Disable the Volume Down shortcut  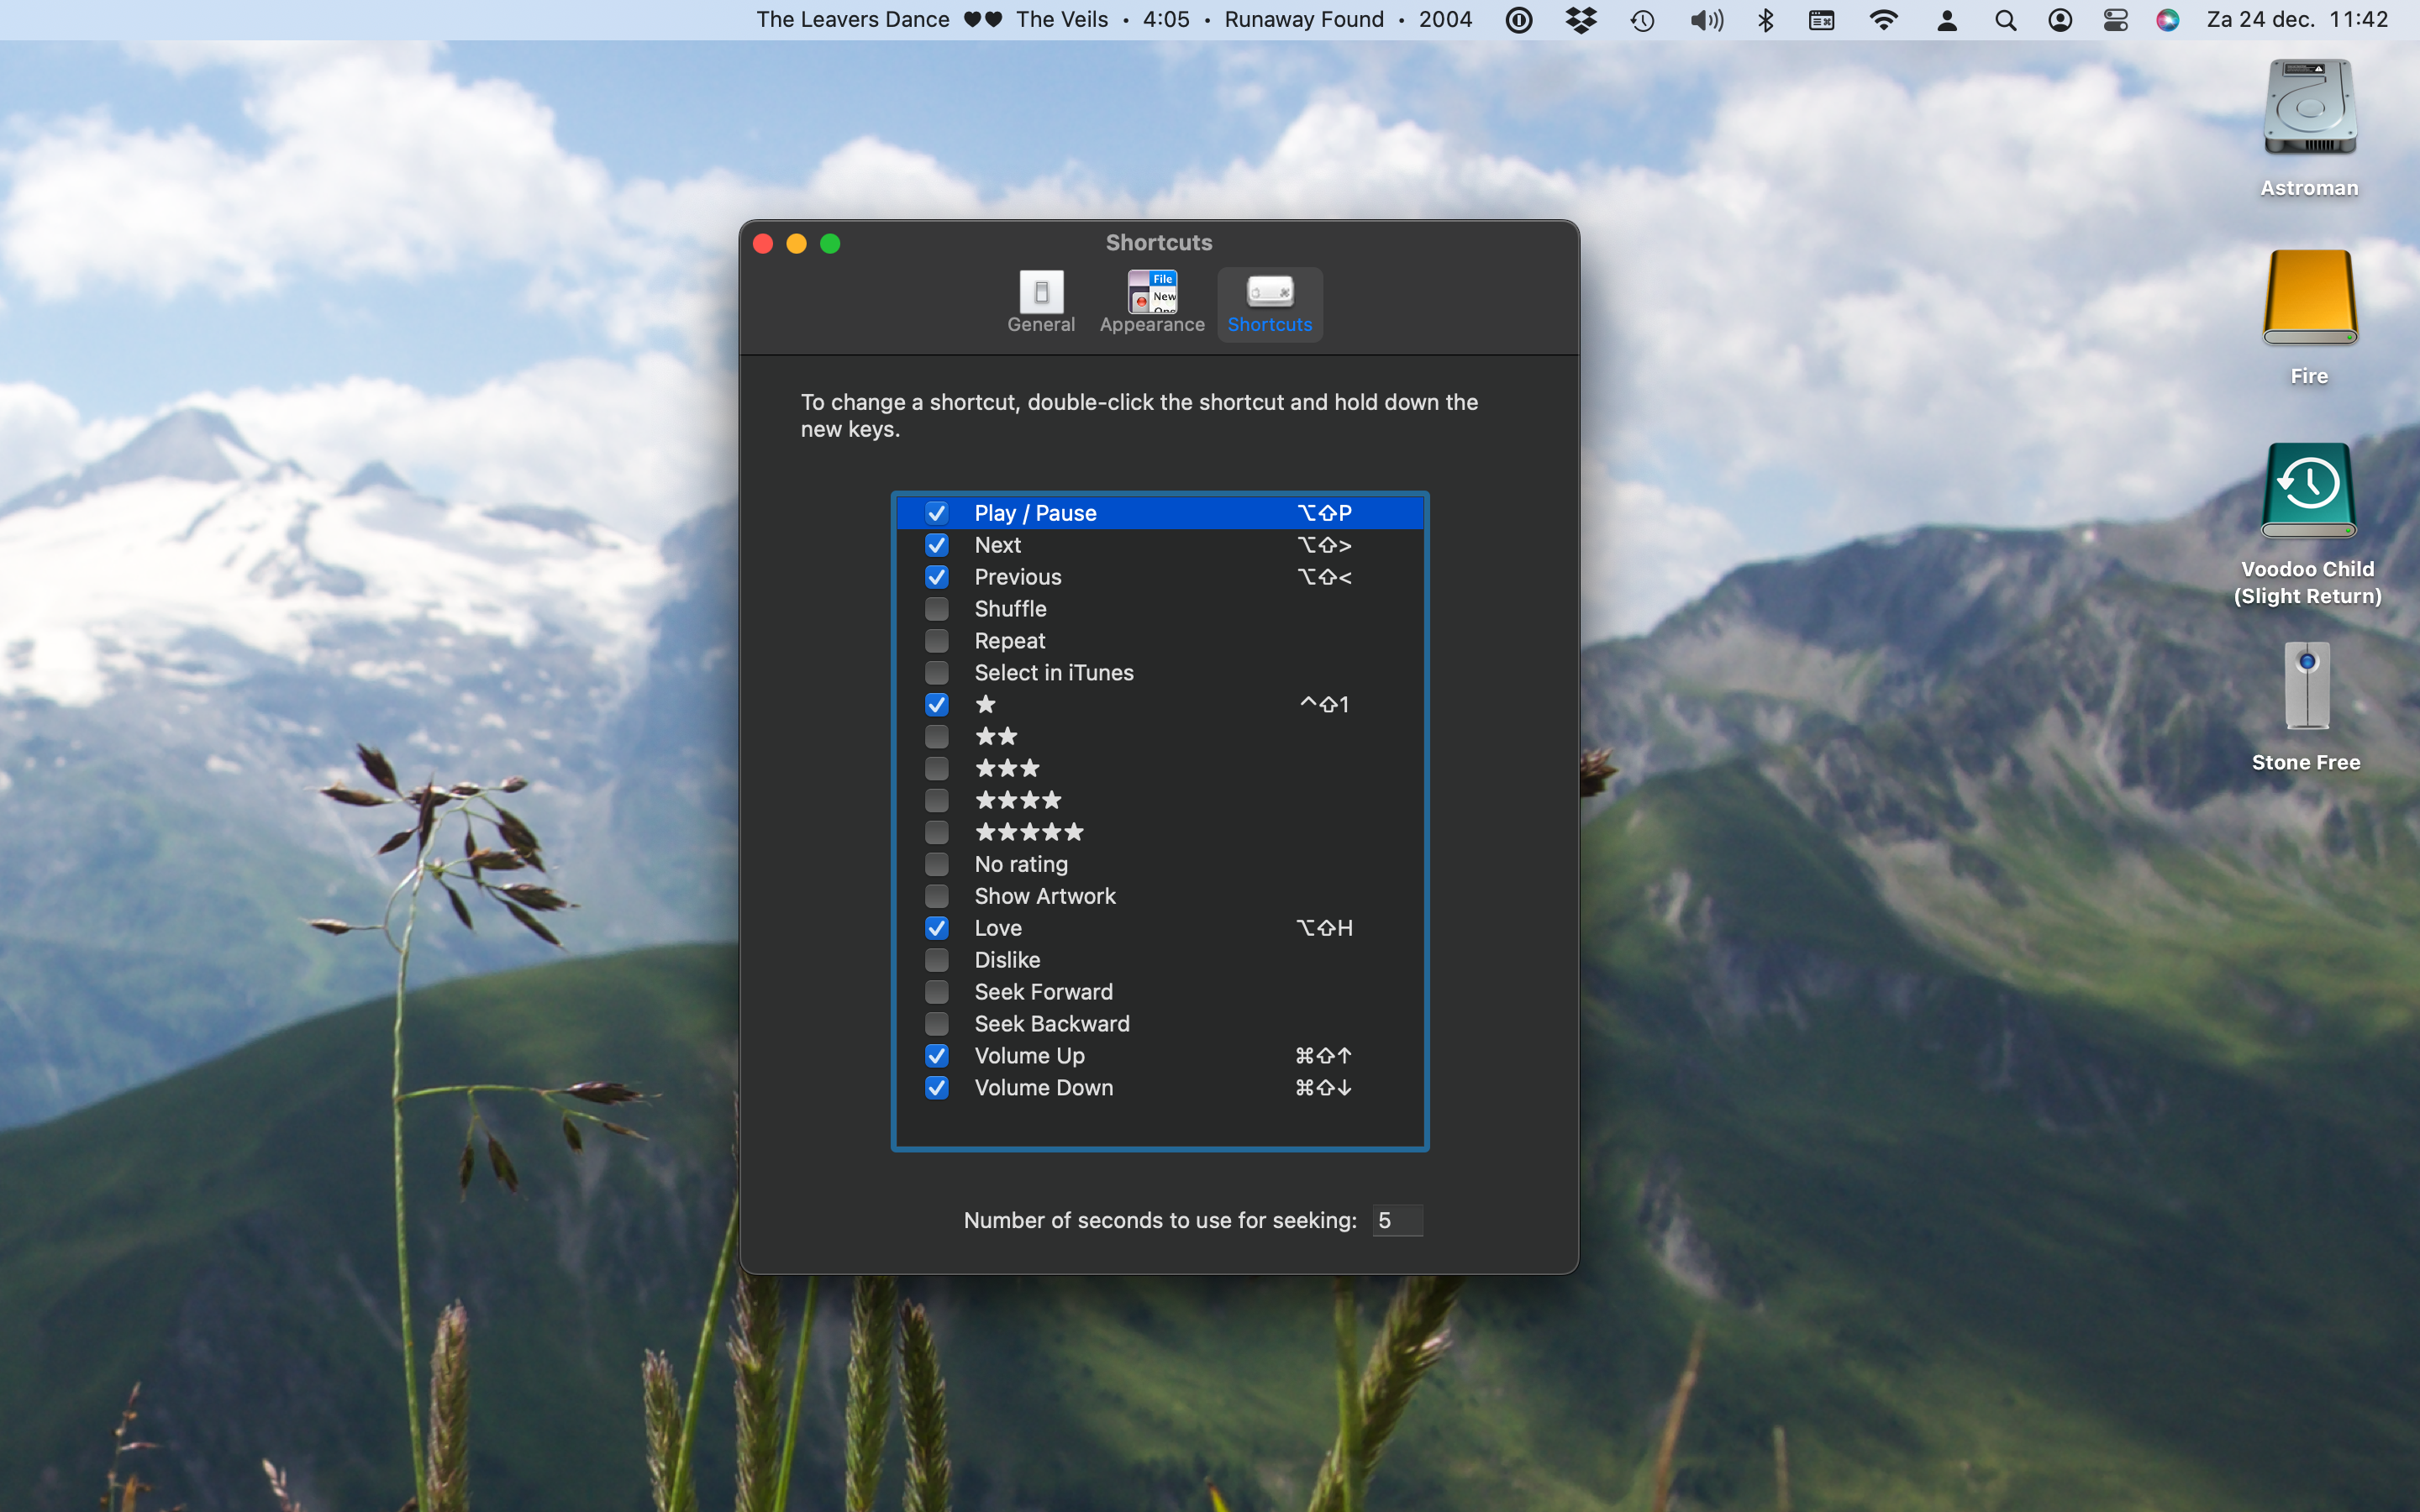pyautogui.click(x=936, y=1088)
